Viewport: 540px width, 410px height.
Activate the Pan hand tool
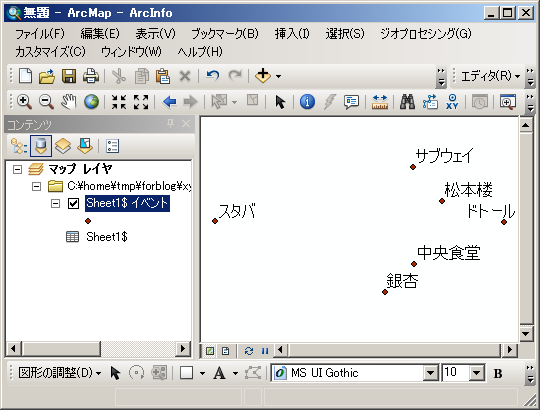pos(68,102)
